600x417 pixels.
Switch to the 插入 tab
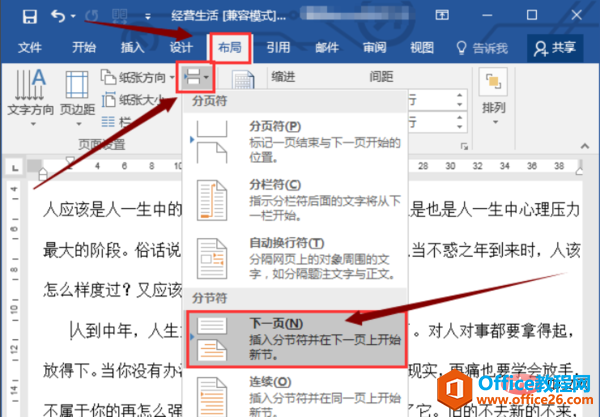[132, 48]
